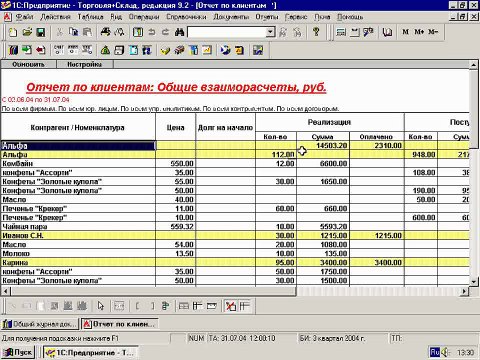The height and width of the screenshot is (360, 480).
Task: Click the red cross grid toggle icon
Action: tap(231, 306)
